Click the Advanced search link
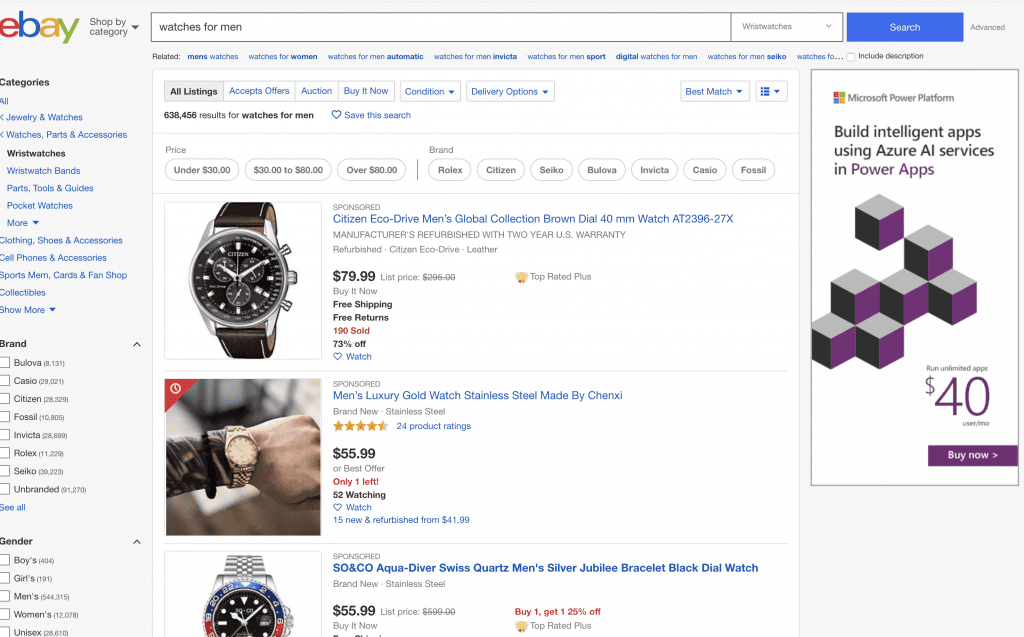Image resolution: width=1024 pixels, height=637 pixels. tap(987, 27)
